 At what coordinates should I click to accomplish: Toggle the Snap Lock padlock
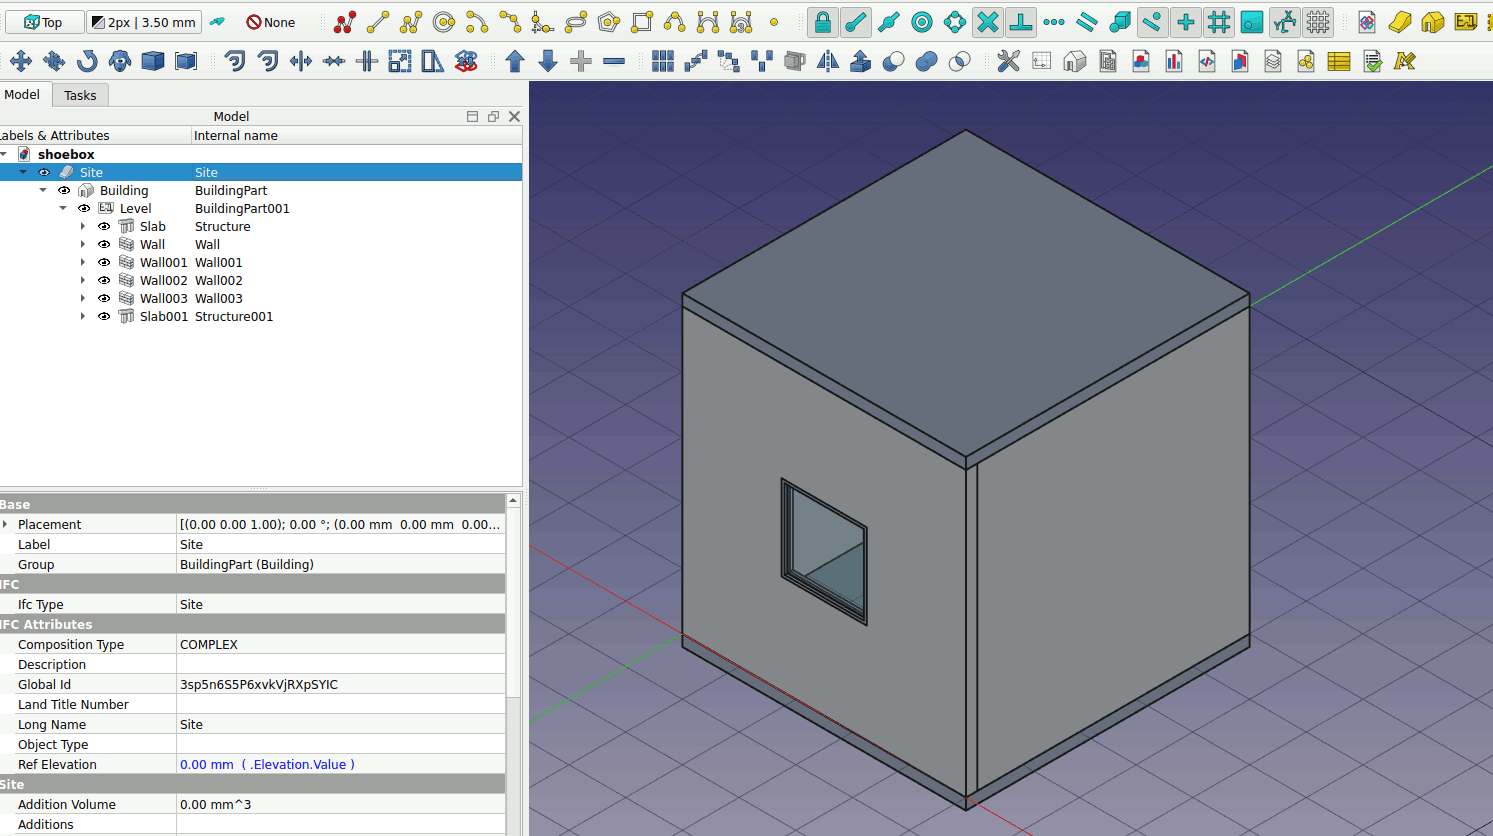click(822, 22)
